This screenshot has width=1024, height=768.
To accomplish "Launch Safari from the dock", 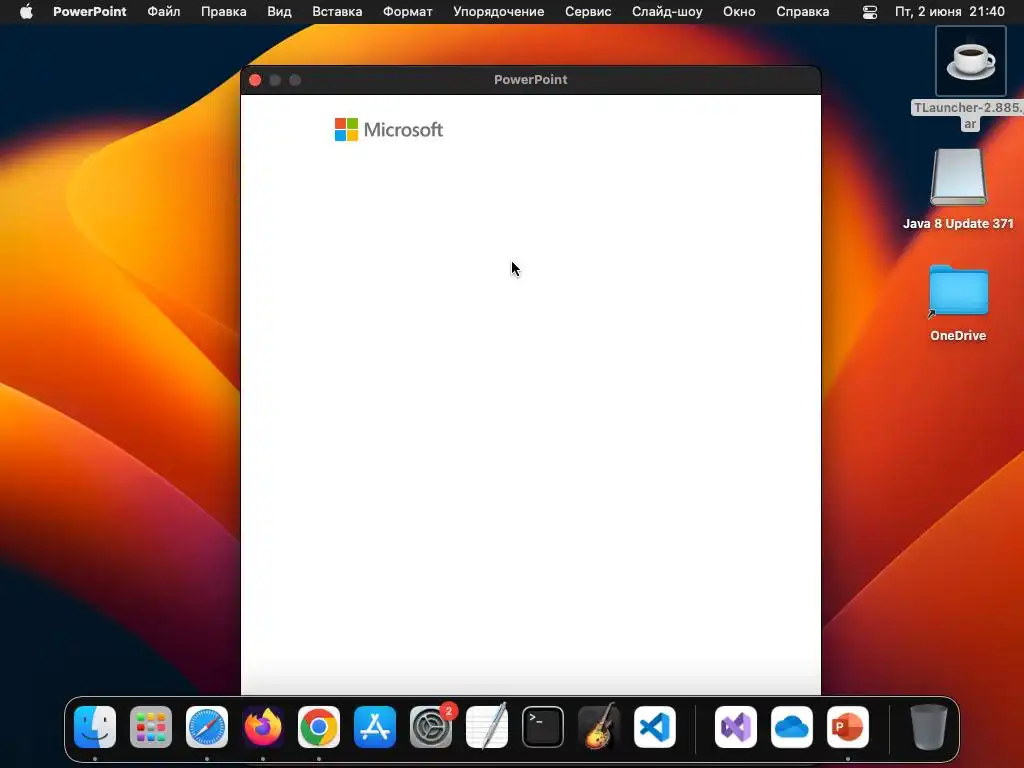I will coord(207,727).
